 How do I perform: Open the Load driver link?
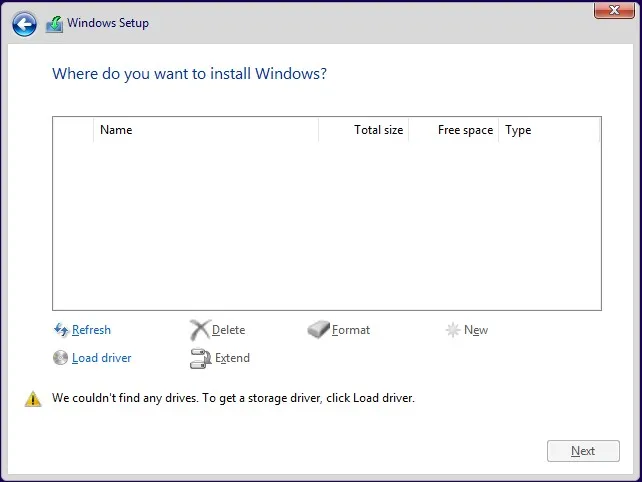coord(102,358)
